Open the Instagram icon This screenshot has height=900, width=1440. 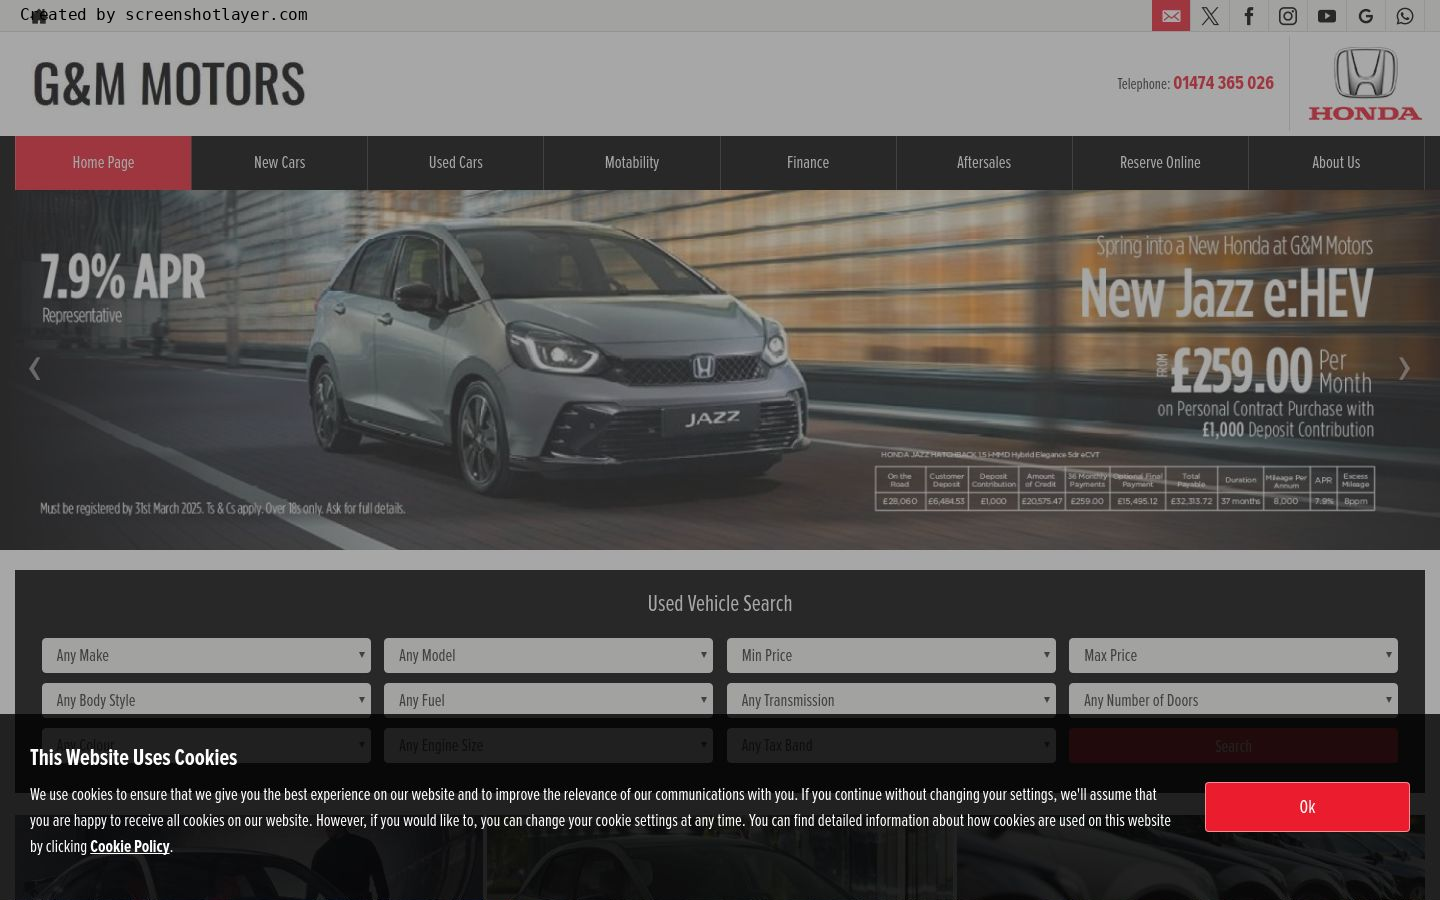tap(1288, 16)
